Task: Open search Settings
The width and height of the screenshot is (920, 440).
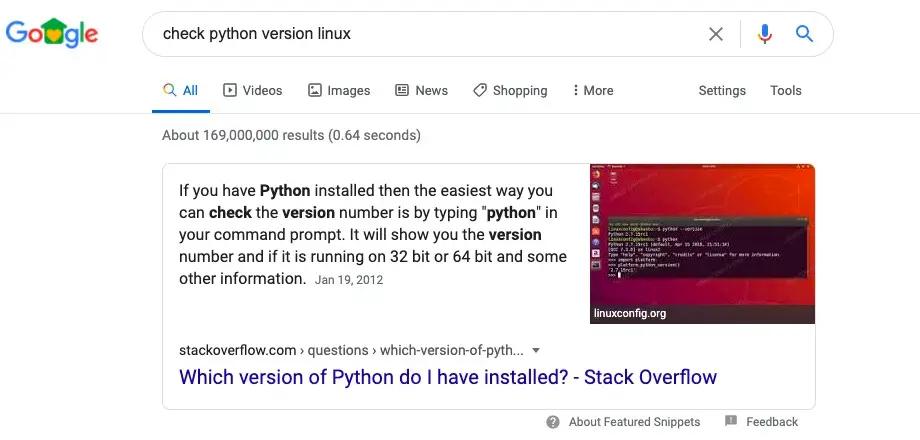Action: tap(722, 90)
